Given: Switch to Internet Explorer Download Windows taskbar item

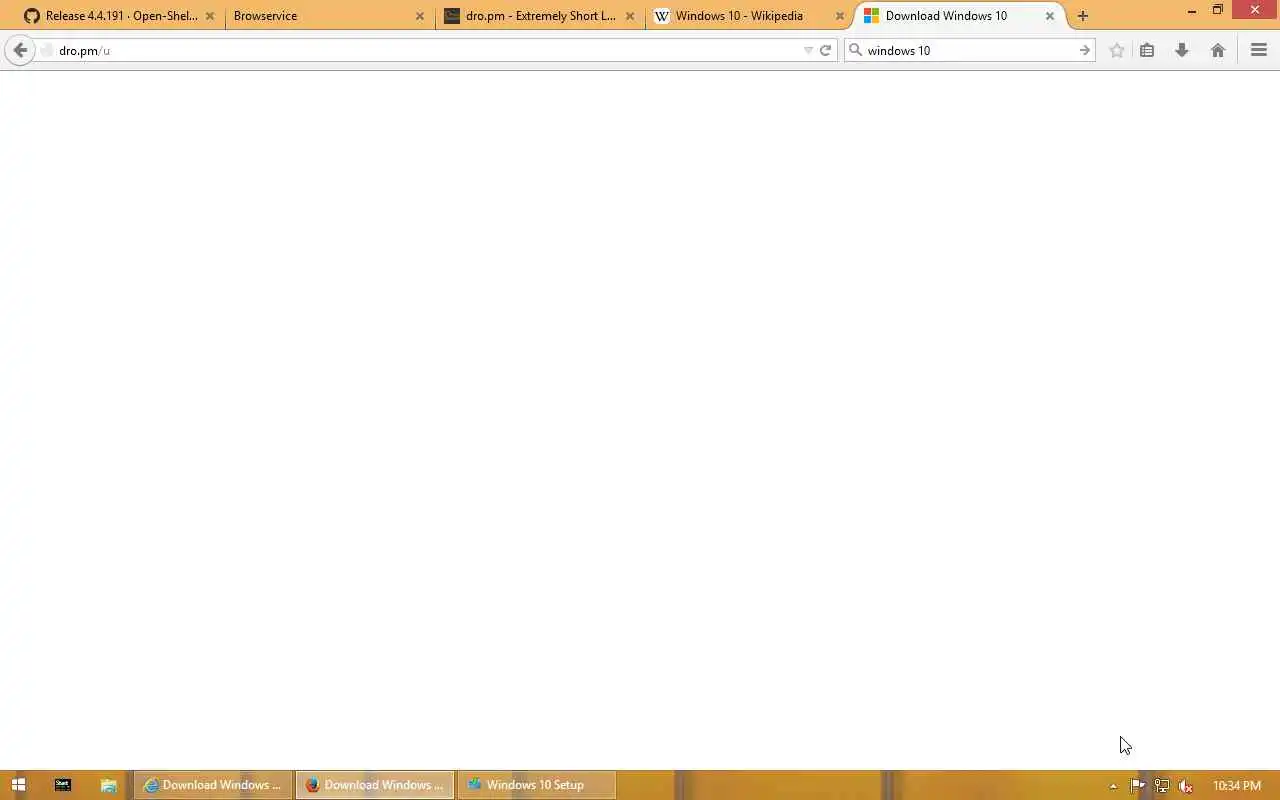Looking at the screenshot, I should coord(214,785).
